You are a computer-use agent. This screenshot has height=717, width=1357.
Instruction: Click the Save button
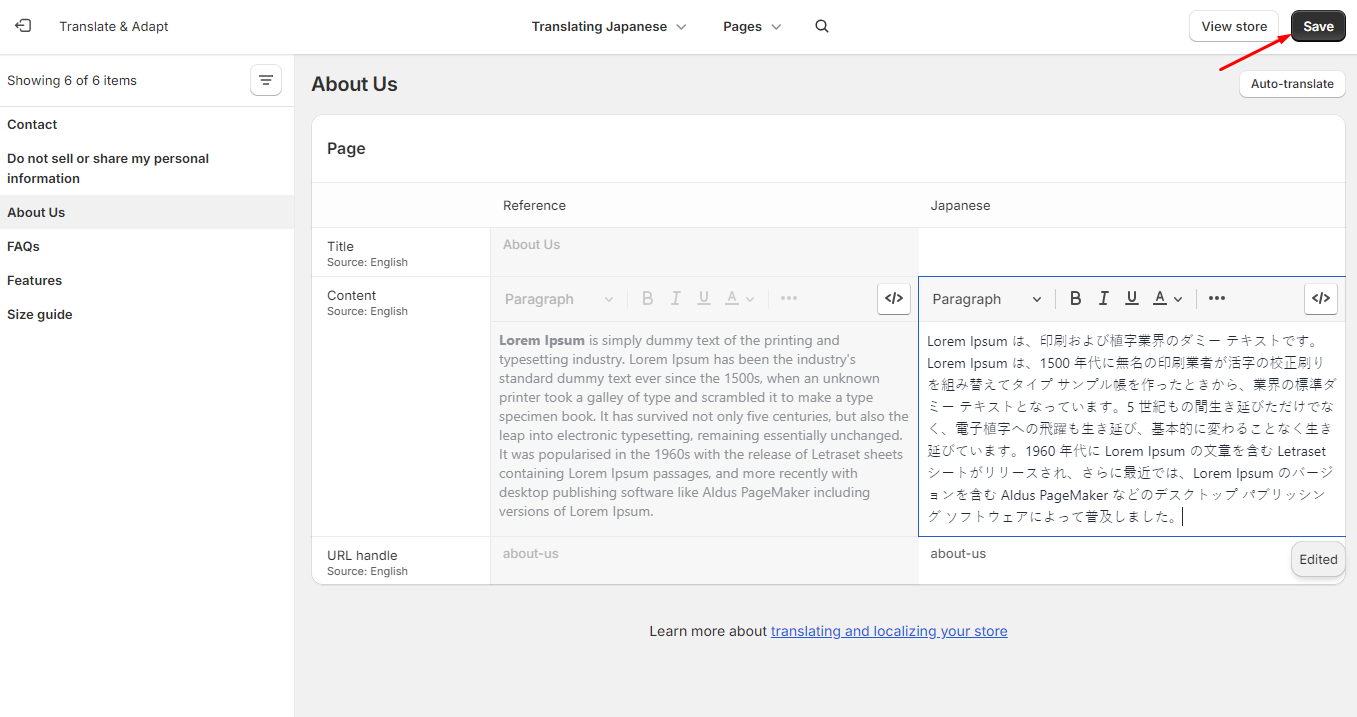[1317, 27]
